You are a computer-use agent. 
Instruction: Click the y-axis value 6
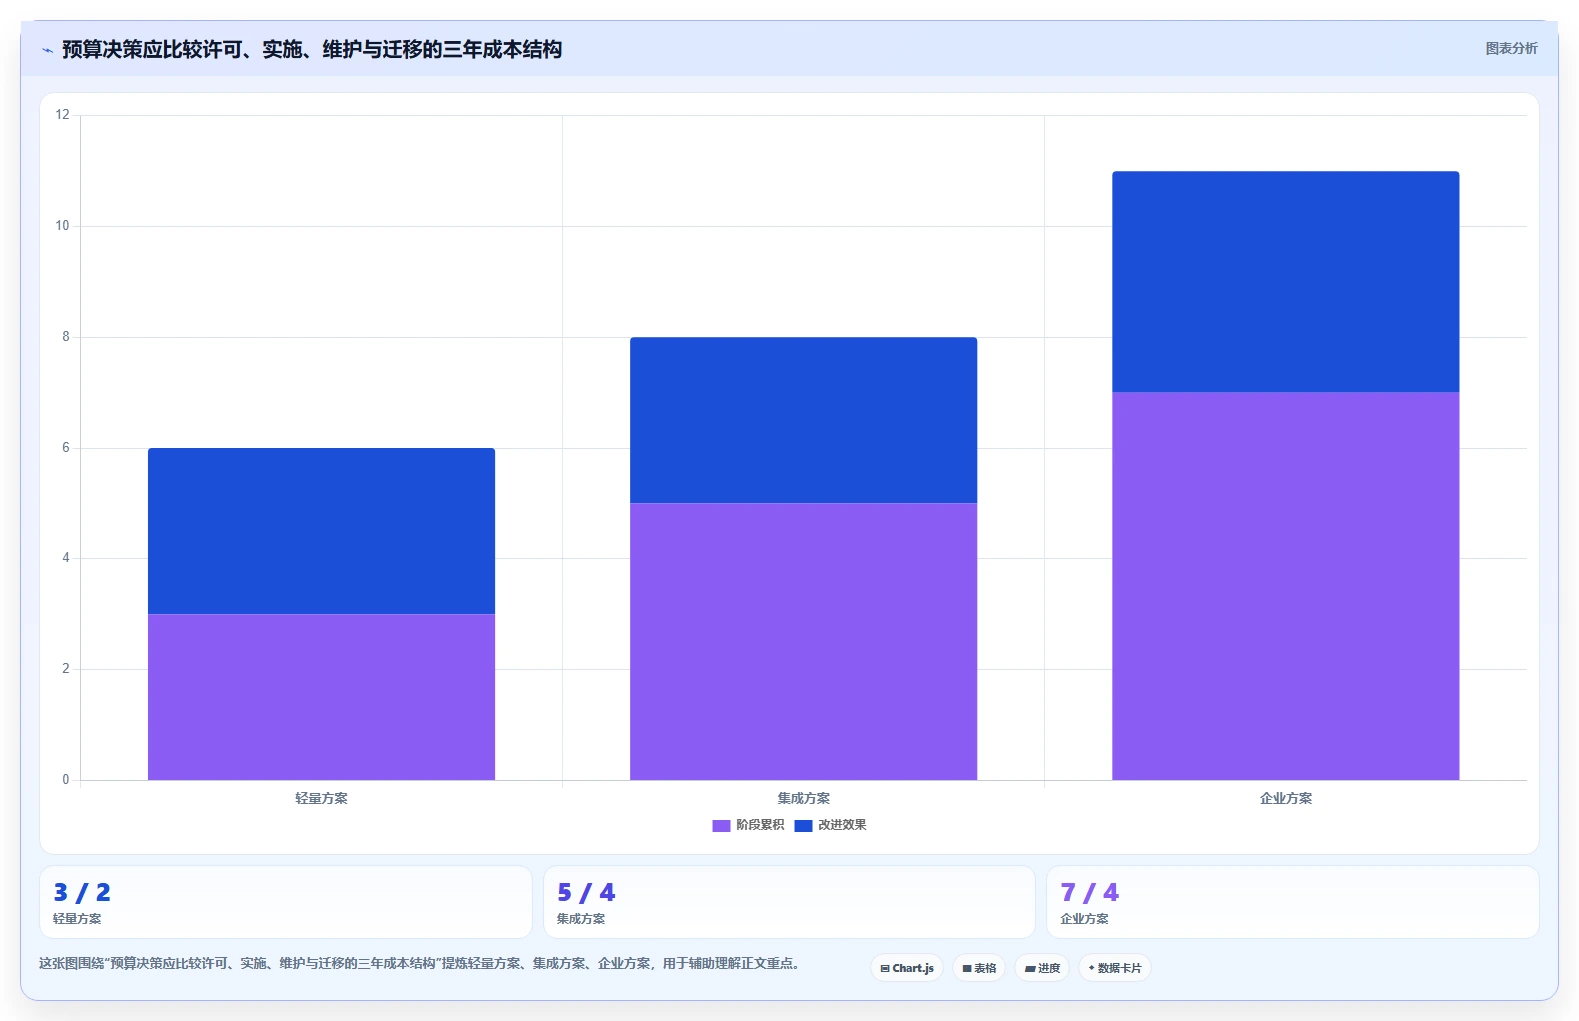(x=66, y=448)
